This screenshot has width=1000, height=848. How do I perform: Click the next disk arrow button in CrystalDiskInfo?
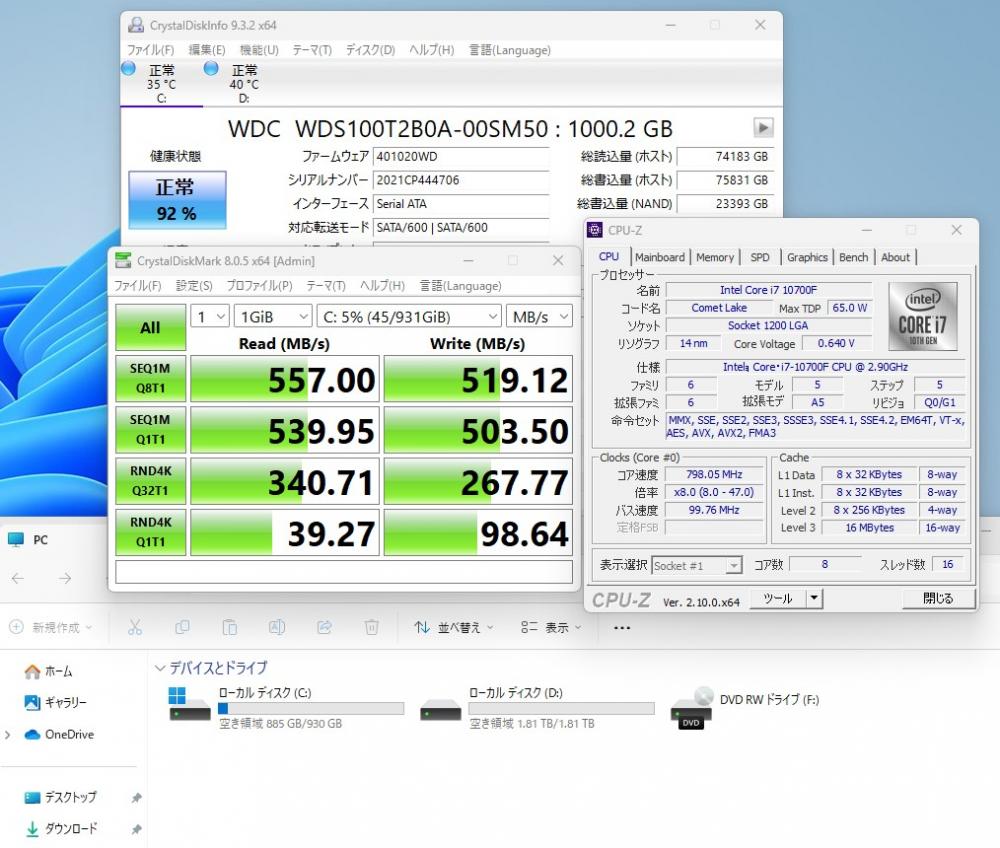point(763,128)
